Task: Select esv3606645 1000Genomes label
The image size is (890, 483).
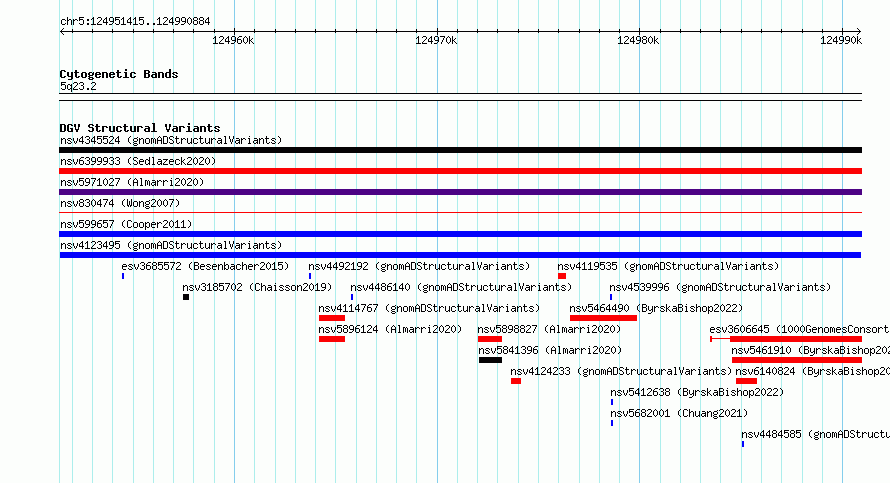Action: [799, 329]
